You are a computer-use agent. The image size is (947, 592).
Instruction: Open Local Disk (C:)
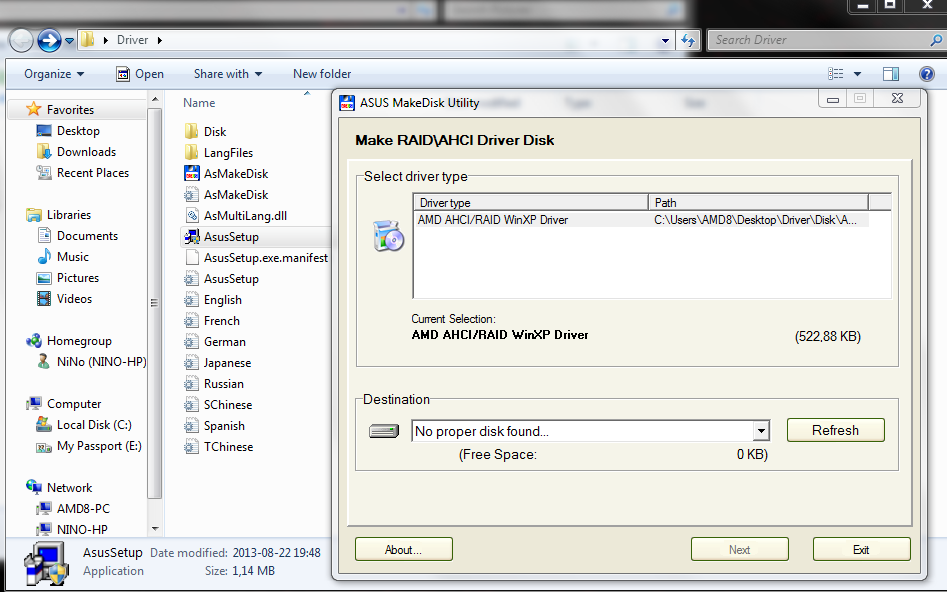pos(84,425)
